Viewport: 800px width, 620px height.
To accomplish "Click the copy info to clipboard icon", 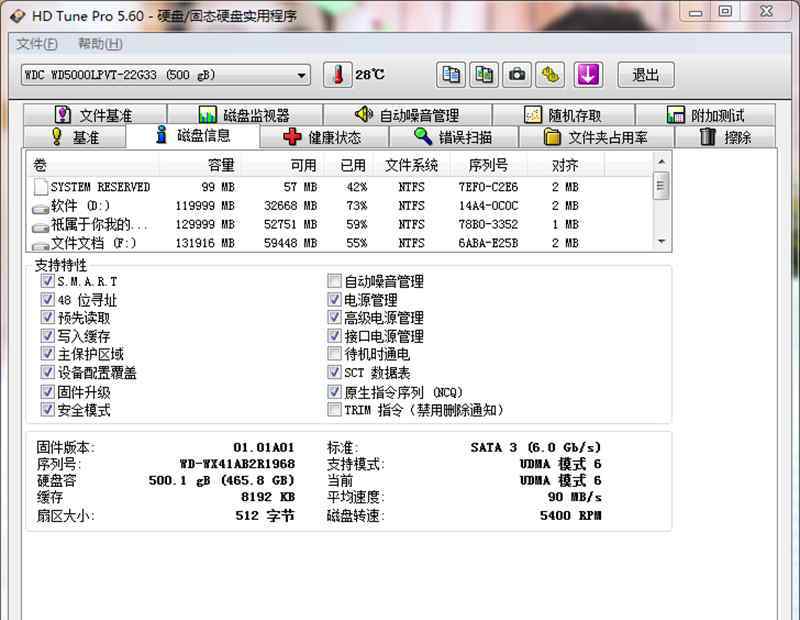I will (451, 75).
